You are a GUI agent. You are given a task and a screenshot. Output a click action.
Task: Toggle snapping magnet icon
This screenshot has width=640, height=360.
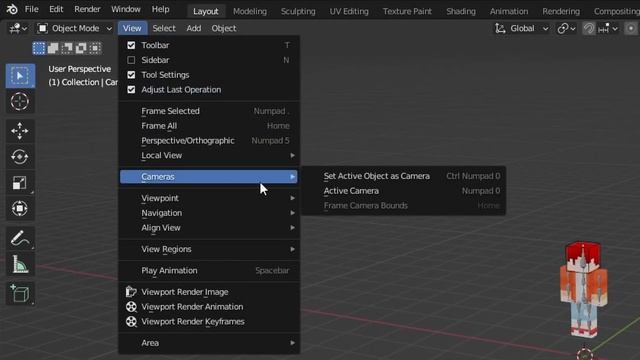[x=589, y=28]
